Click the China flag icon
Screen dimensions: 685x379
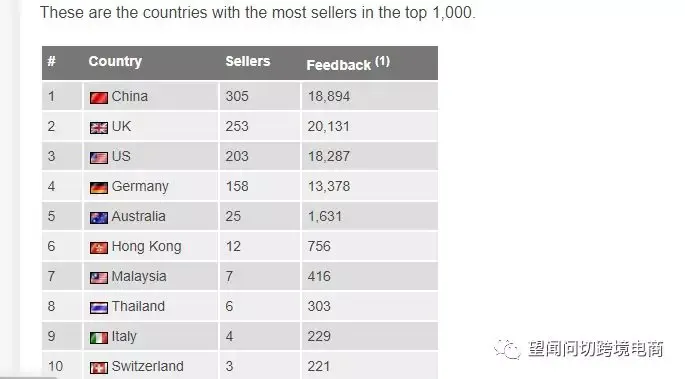[x=99, y=98]
